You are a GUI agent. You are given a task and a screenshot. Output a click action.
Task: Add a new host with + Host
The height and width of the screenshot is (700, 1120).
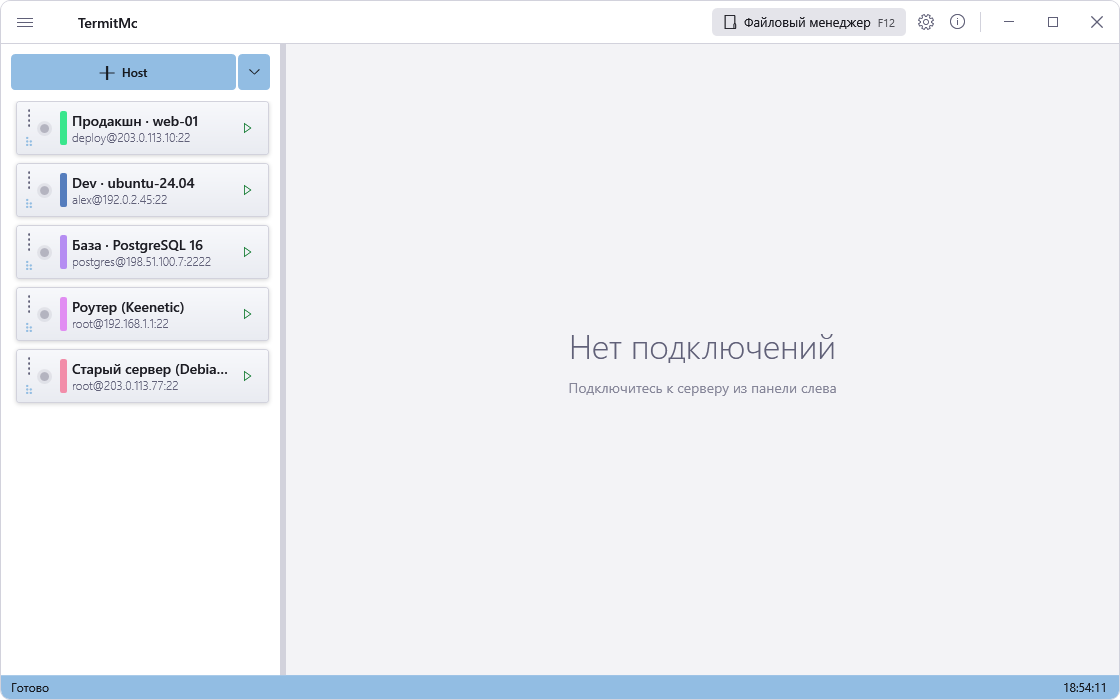point(123,72)
